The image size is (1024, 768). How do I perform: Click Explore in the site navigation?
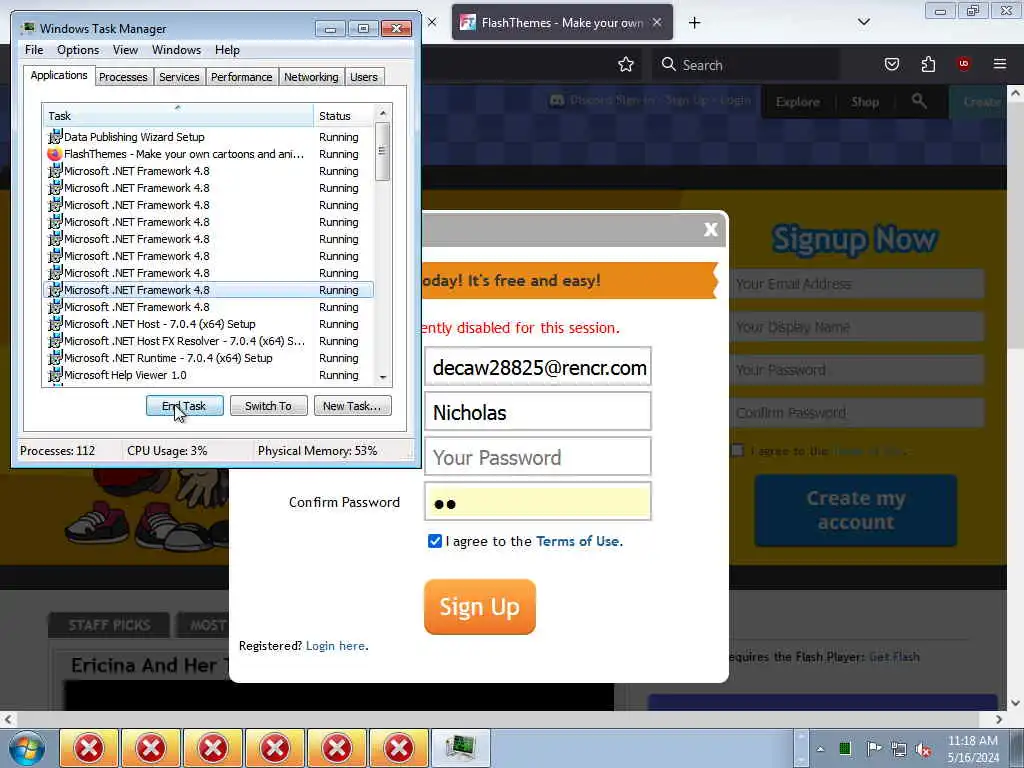pyautogui.click(x=797, y=102)
